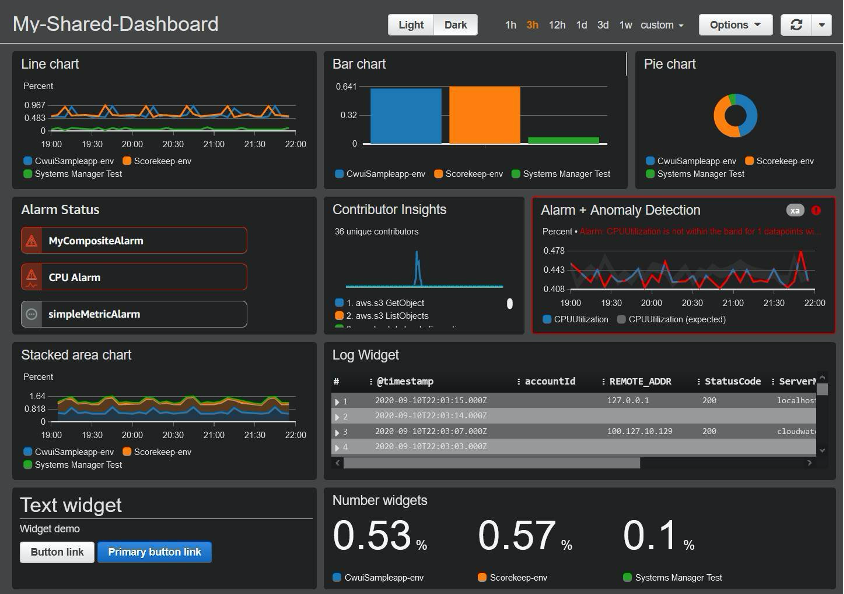Click the Primary button link

coord(155,551)
